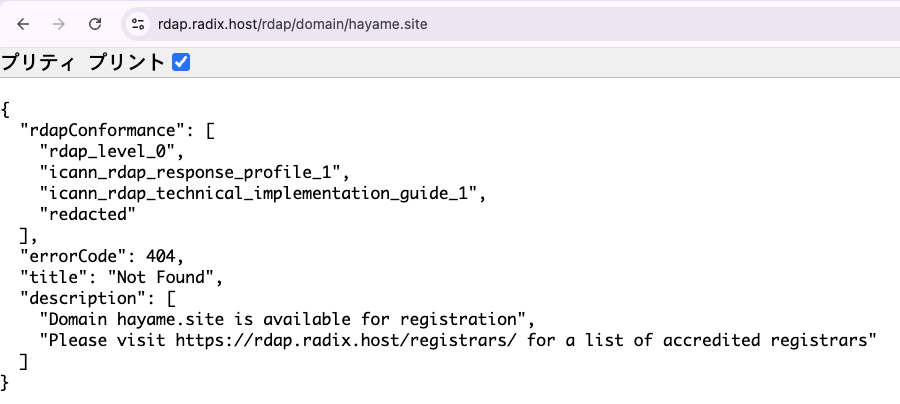The height and width of the screenshot is (404, 900).
Task: Click the "errorCode" key name
Action: pyautogui.click(x=72, y=256)
